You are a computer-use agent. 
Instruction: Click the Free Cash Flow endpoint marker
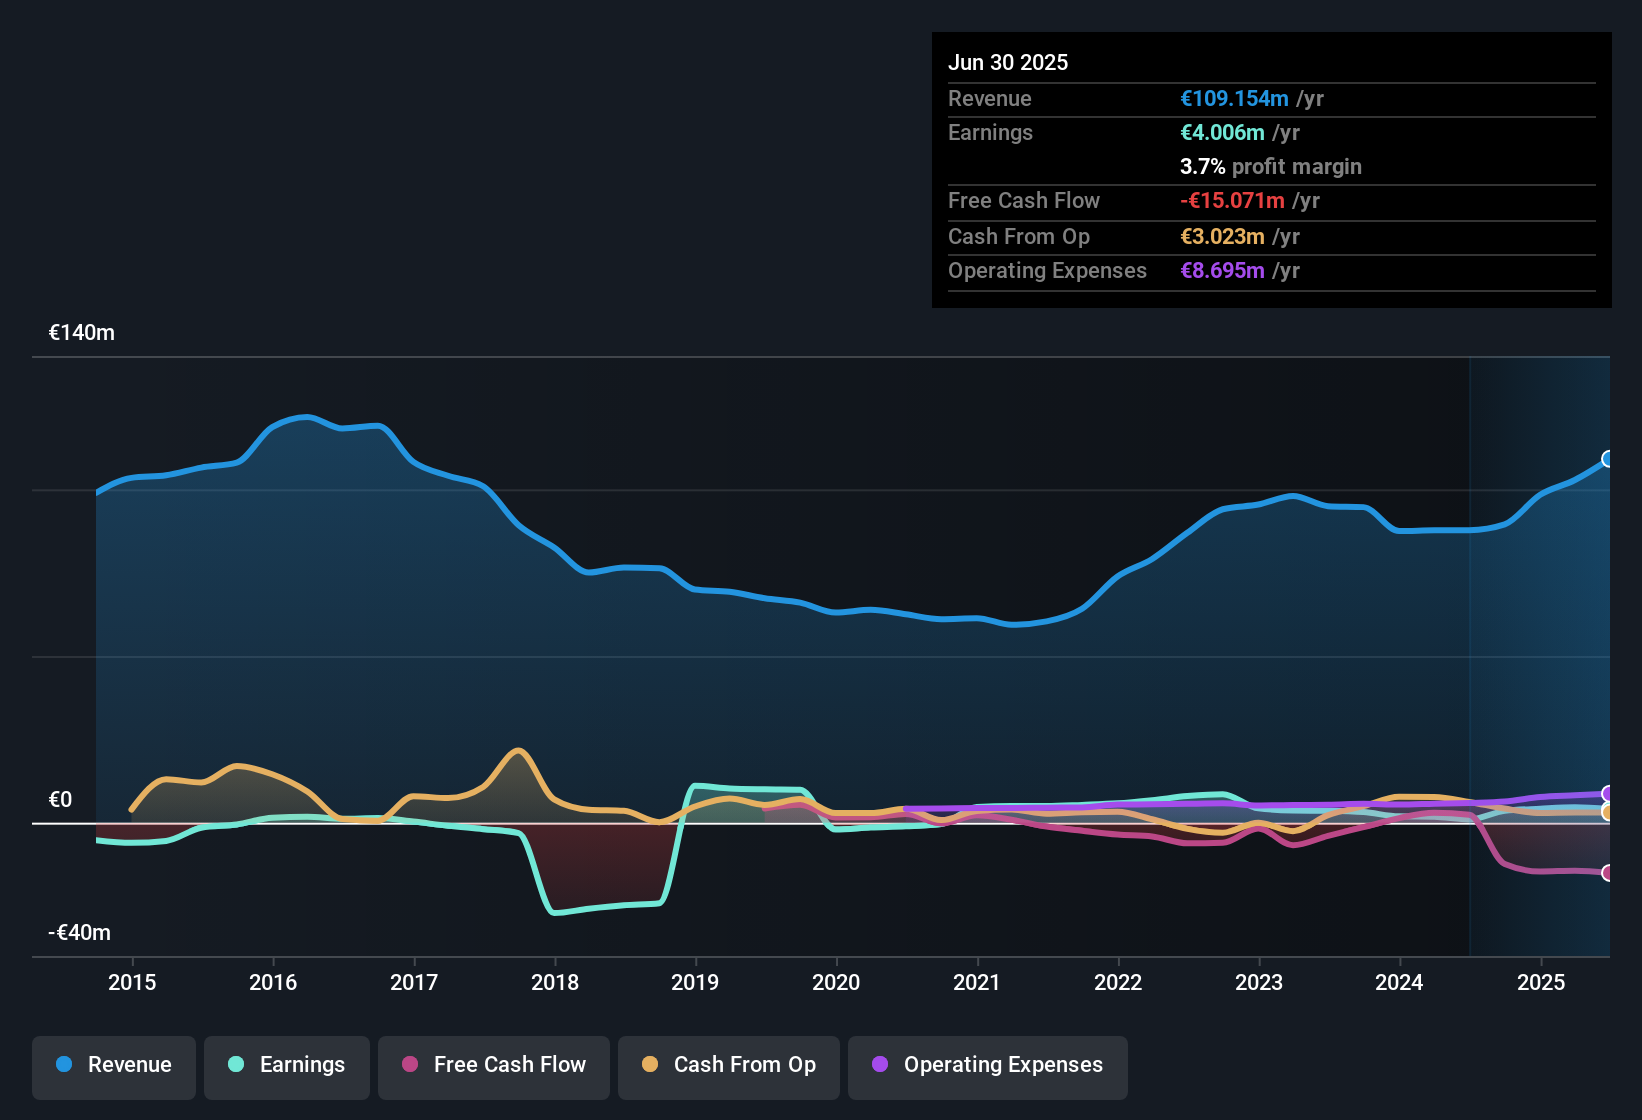pyautogui.click(x=1608, y=873)
